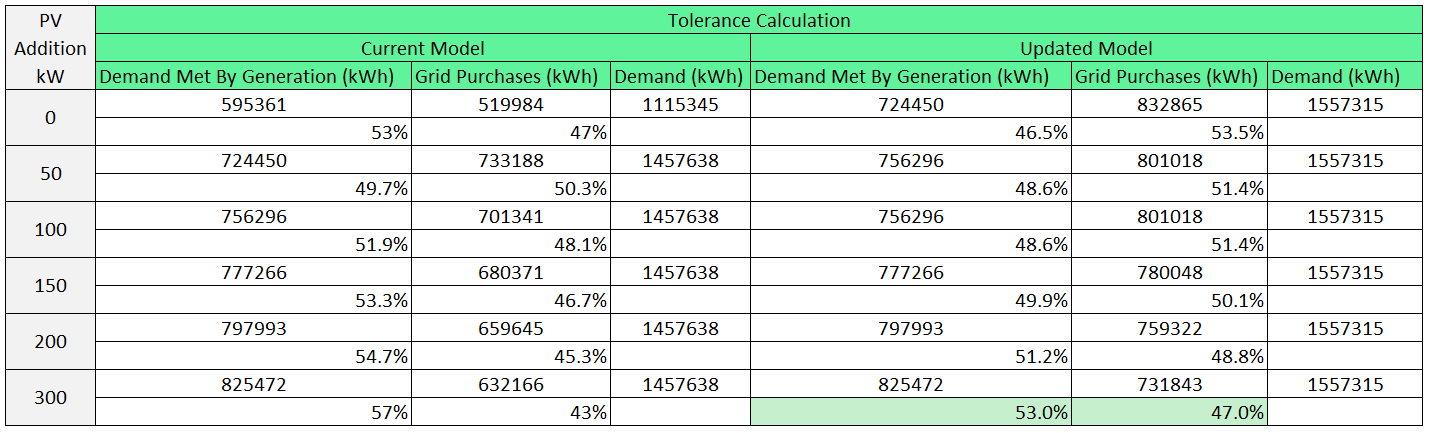The image size is (1430, 433).
Task: Select the demand cell showing 1115345
Action: coord(680,104)
